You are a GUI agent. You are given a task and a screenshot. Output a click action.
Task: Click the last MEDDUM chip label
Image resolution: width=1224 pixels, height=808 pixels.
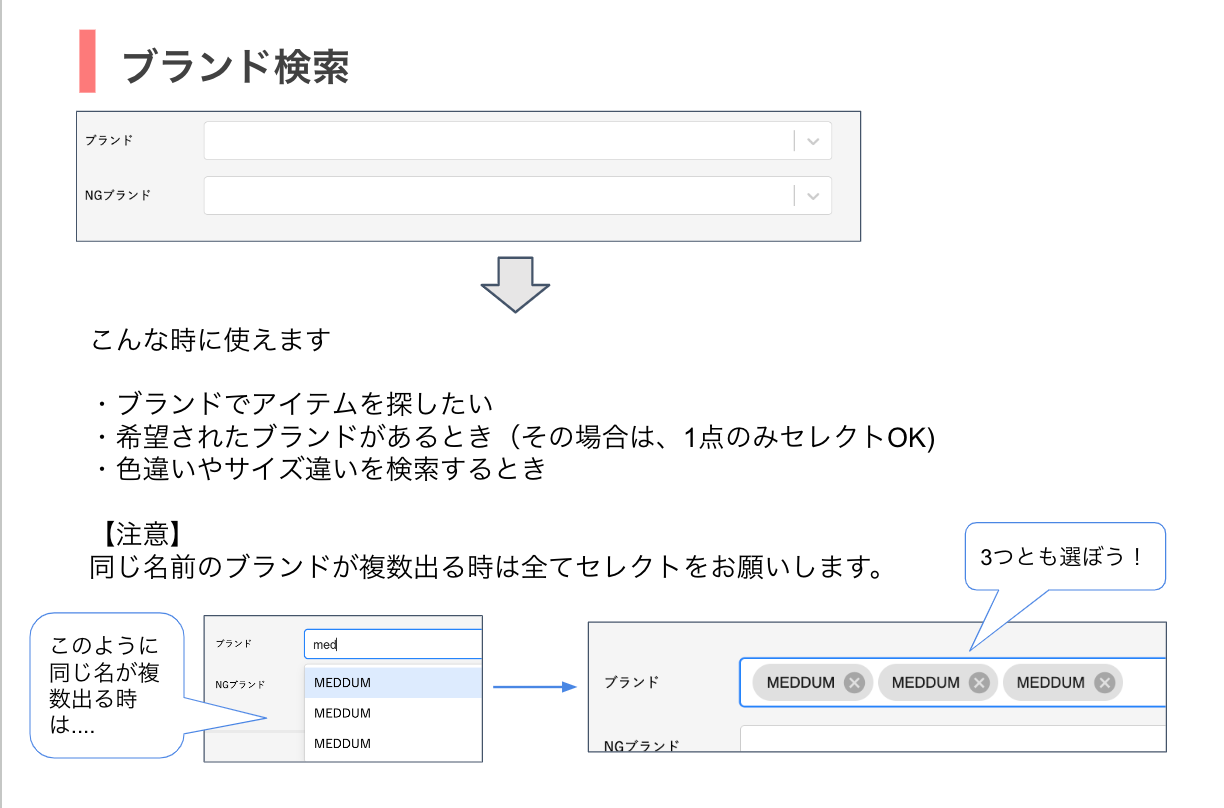point(1050,683)
